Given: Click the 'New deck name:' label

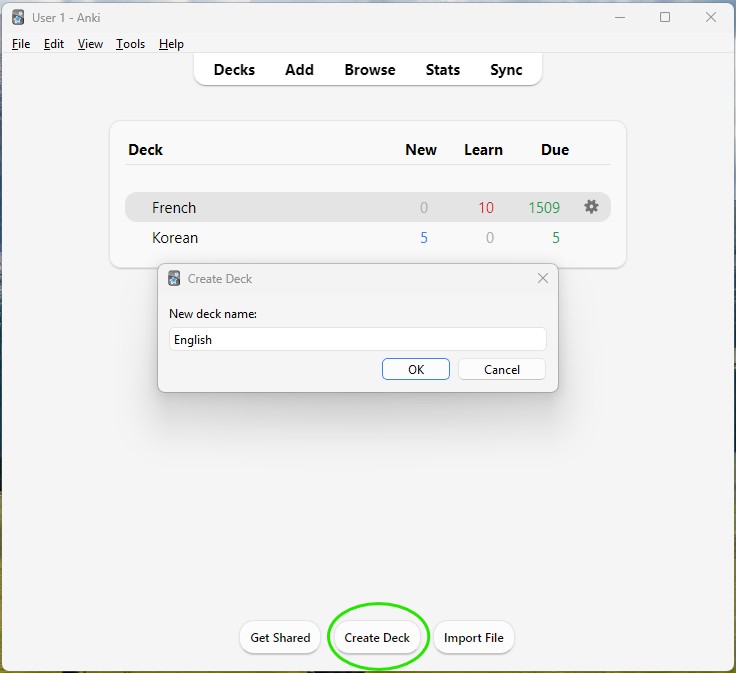Looking at the screenshot, I should [213, 314].
